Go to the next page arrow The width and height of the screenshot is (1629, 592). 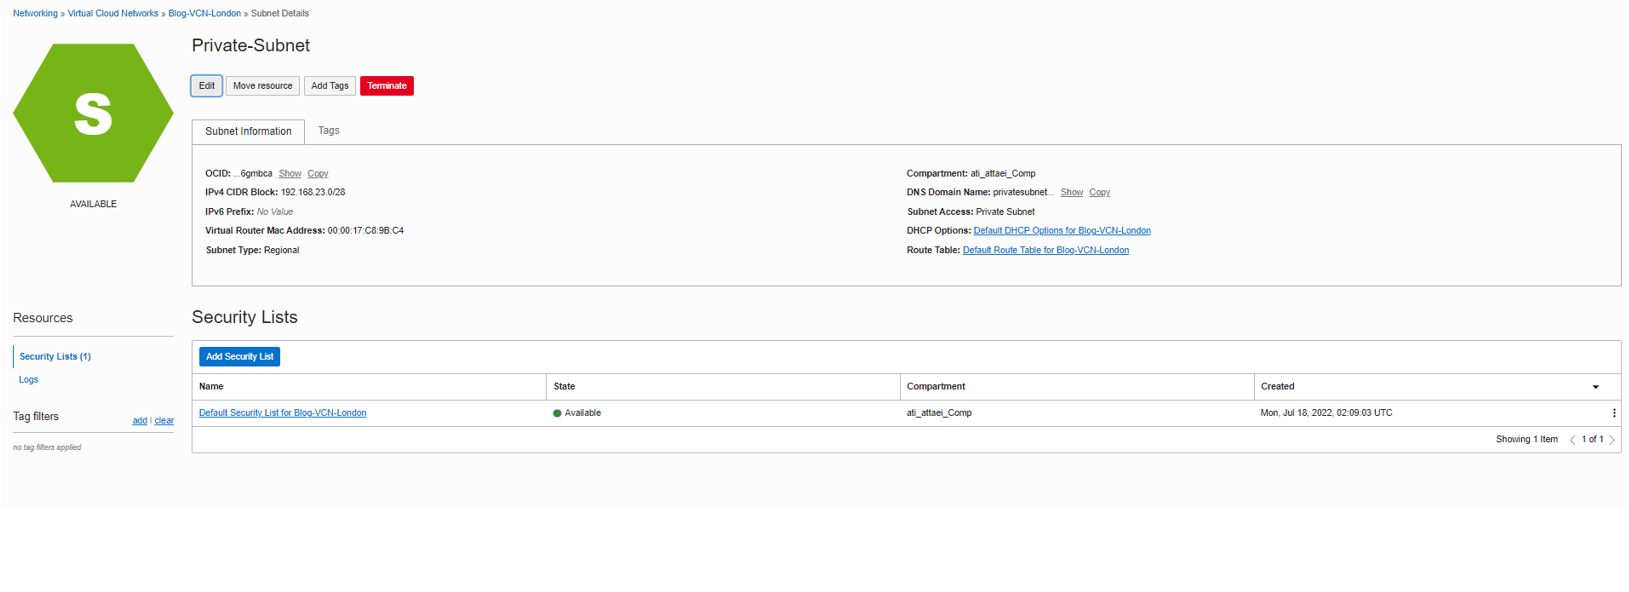pos(1612,440)
